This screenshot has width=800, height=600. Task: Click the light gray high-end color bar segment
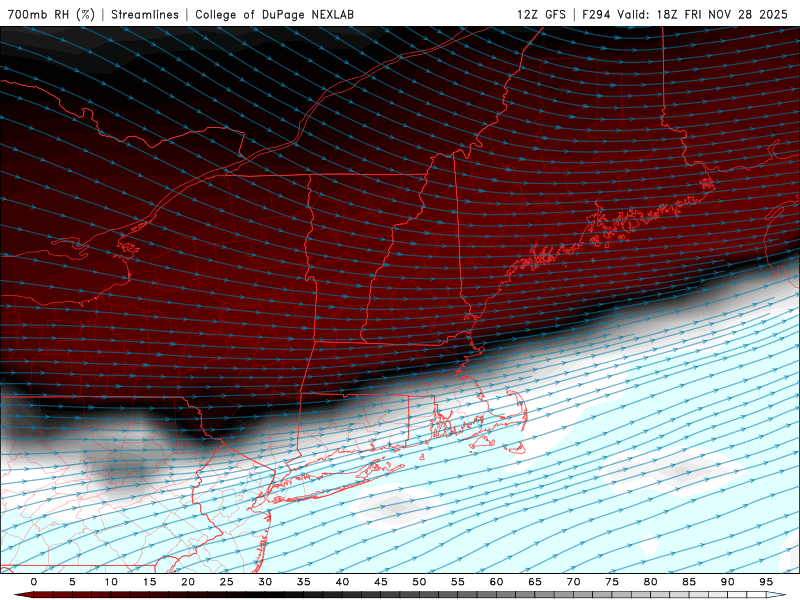point(776,595)
